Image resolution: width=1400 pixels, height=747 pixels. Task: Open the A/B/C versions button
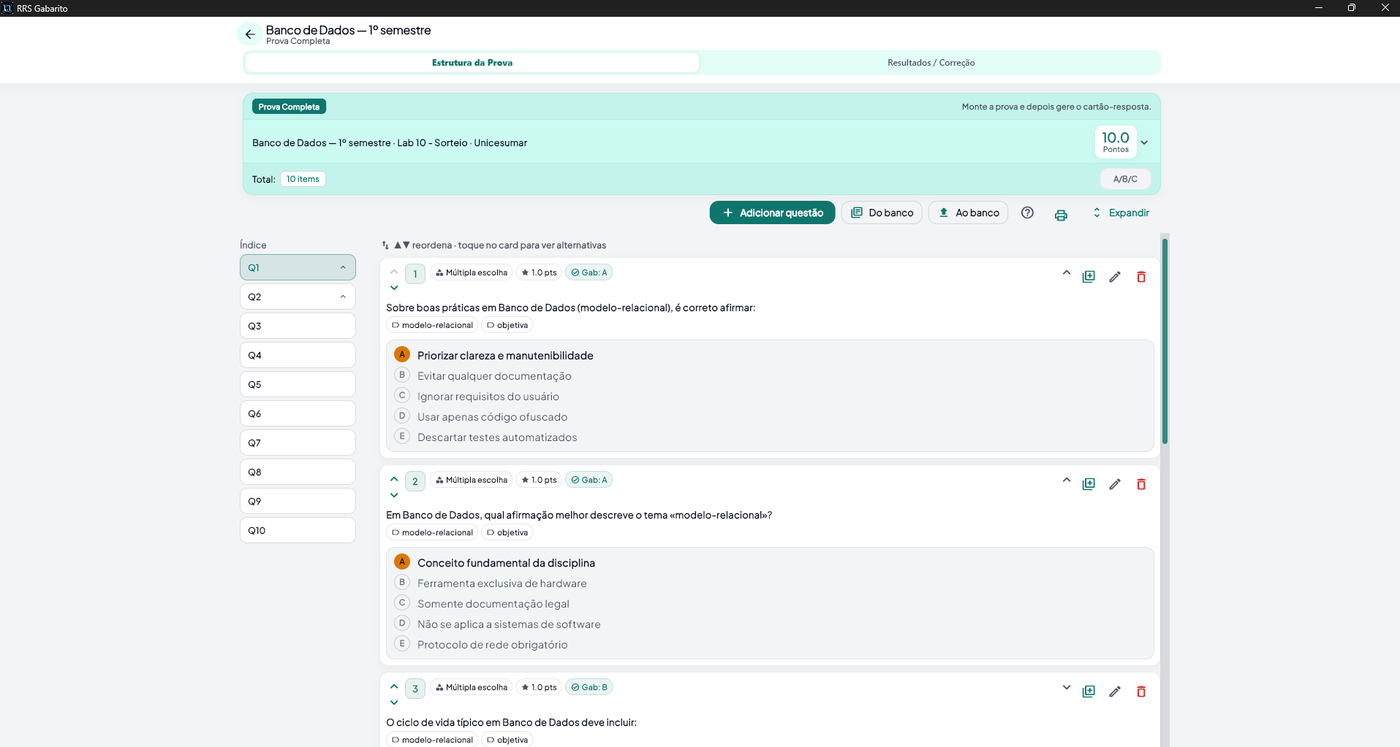pyautogui.click(x=1125, y=179)
